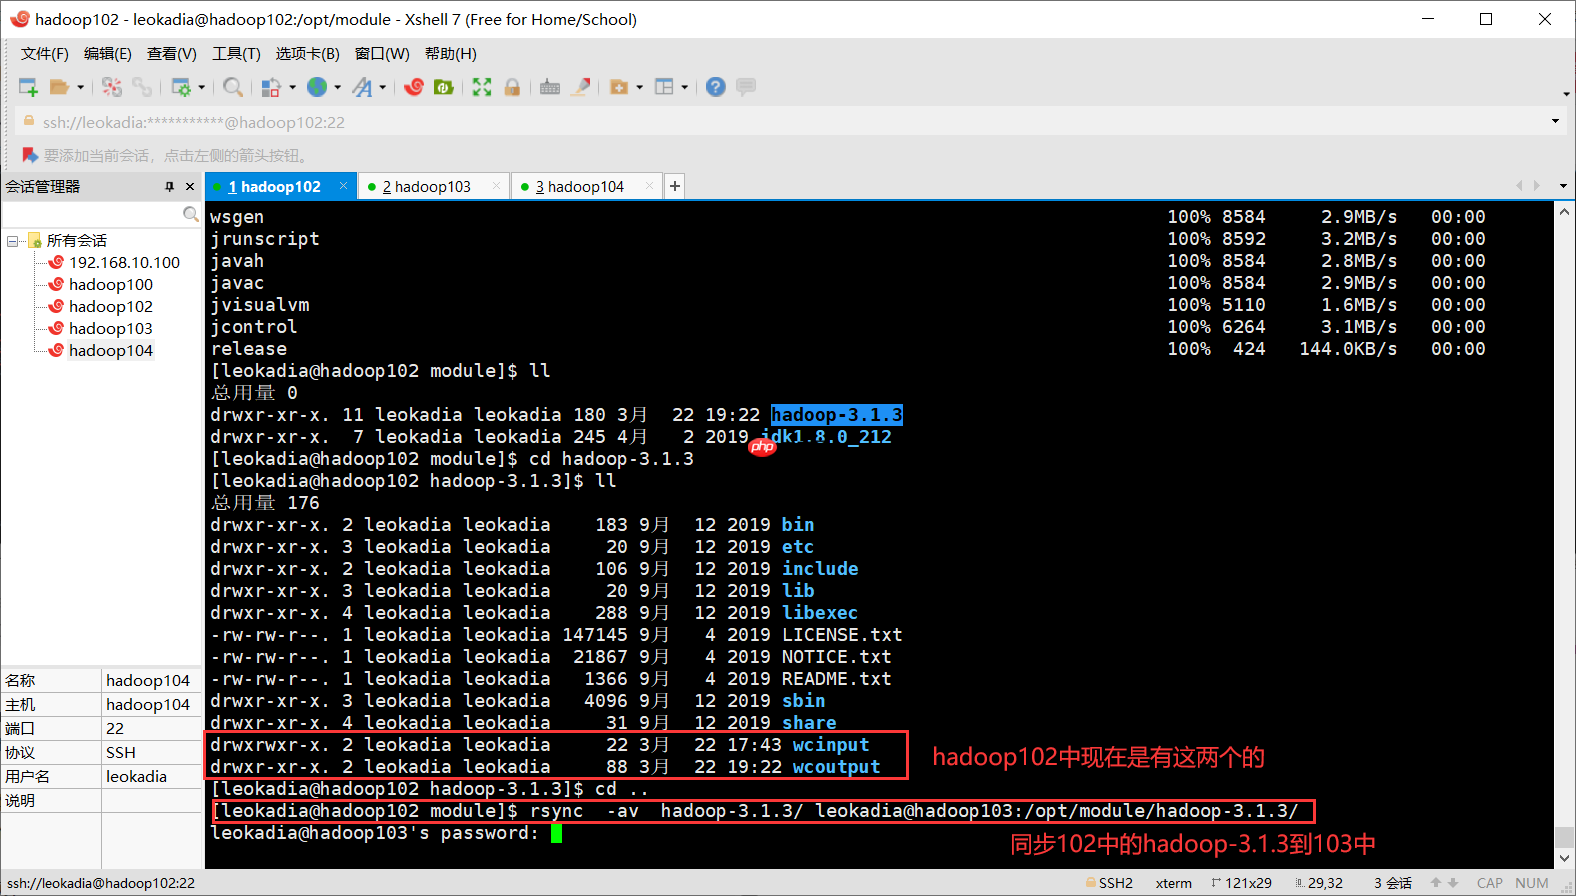Open the 文件(F) menu
Image resolution: width=1576 pixels, height=896 pixels.
click(45, 54)
